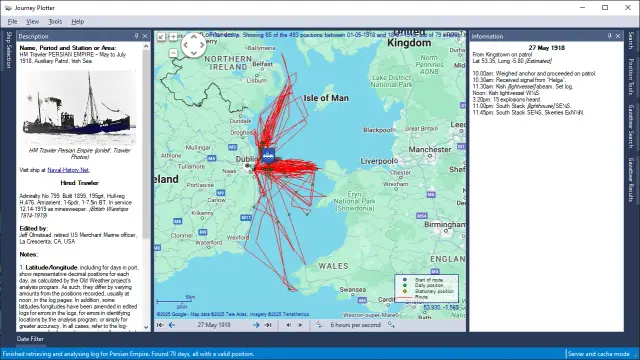Go to previous day with the left arrow
Viewport: 640px width, 360px height.
click(x=172, y=325)
